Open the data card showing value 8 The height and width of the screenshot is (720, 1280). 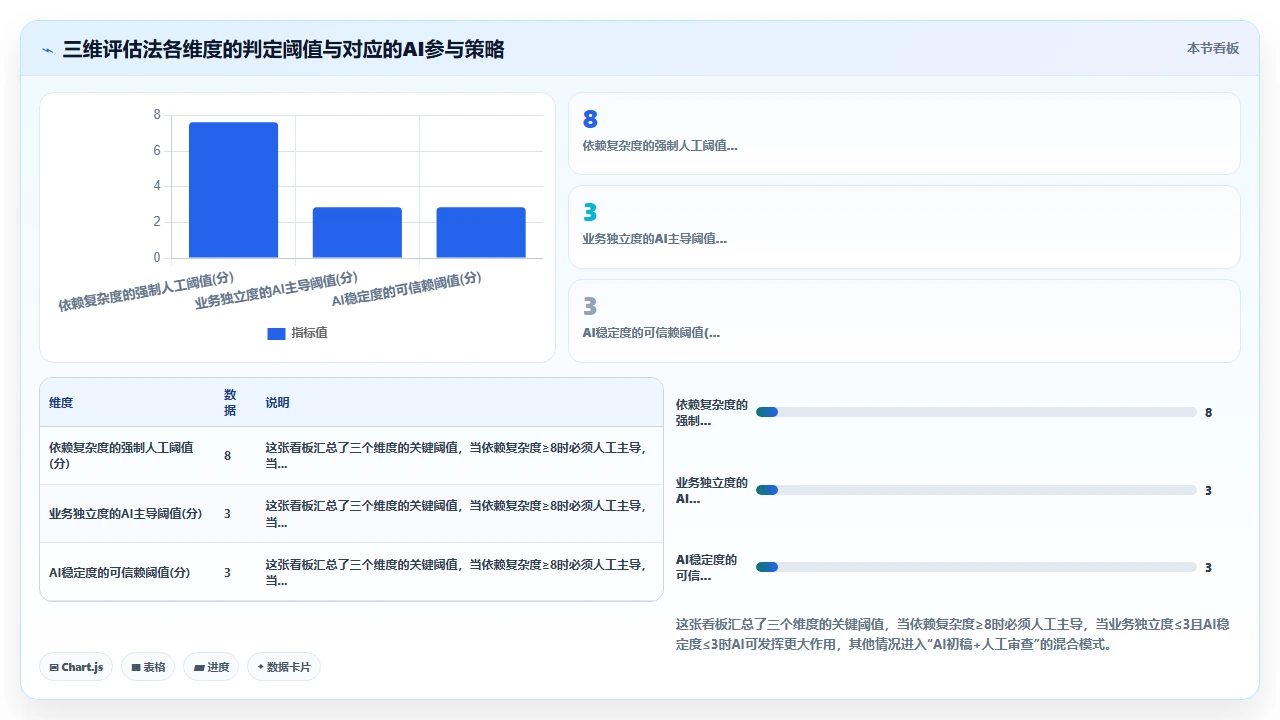point(904,134)
